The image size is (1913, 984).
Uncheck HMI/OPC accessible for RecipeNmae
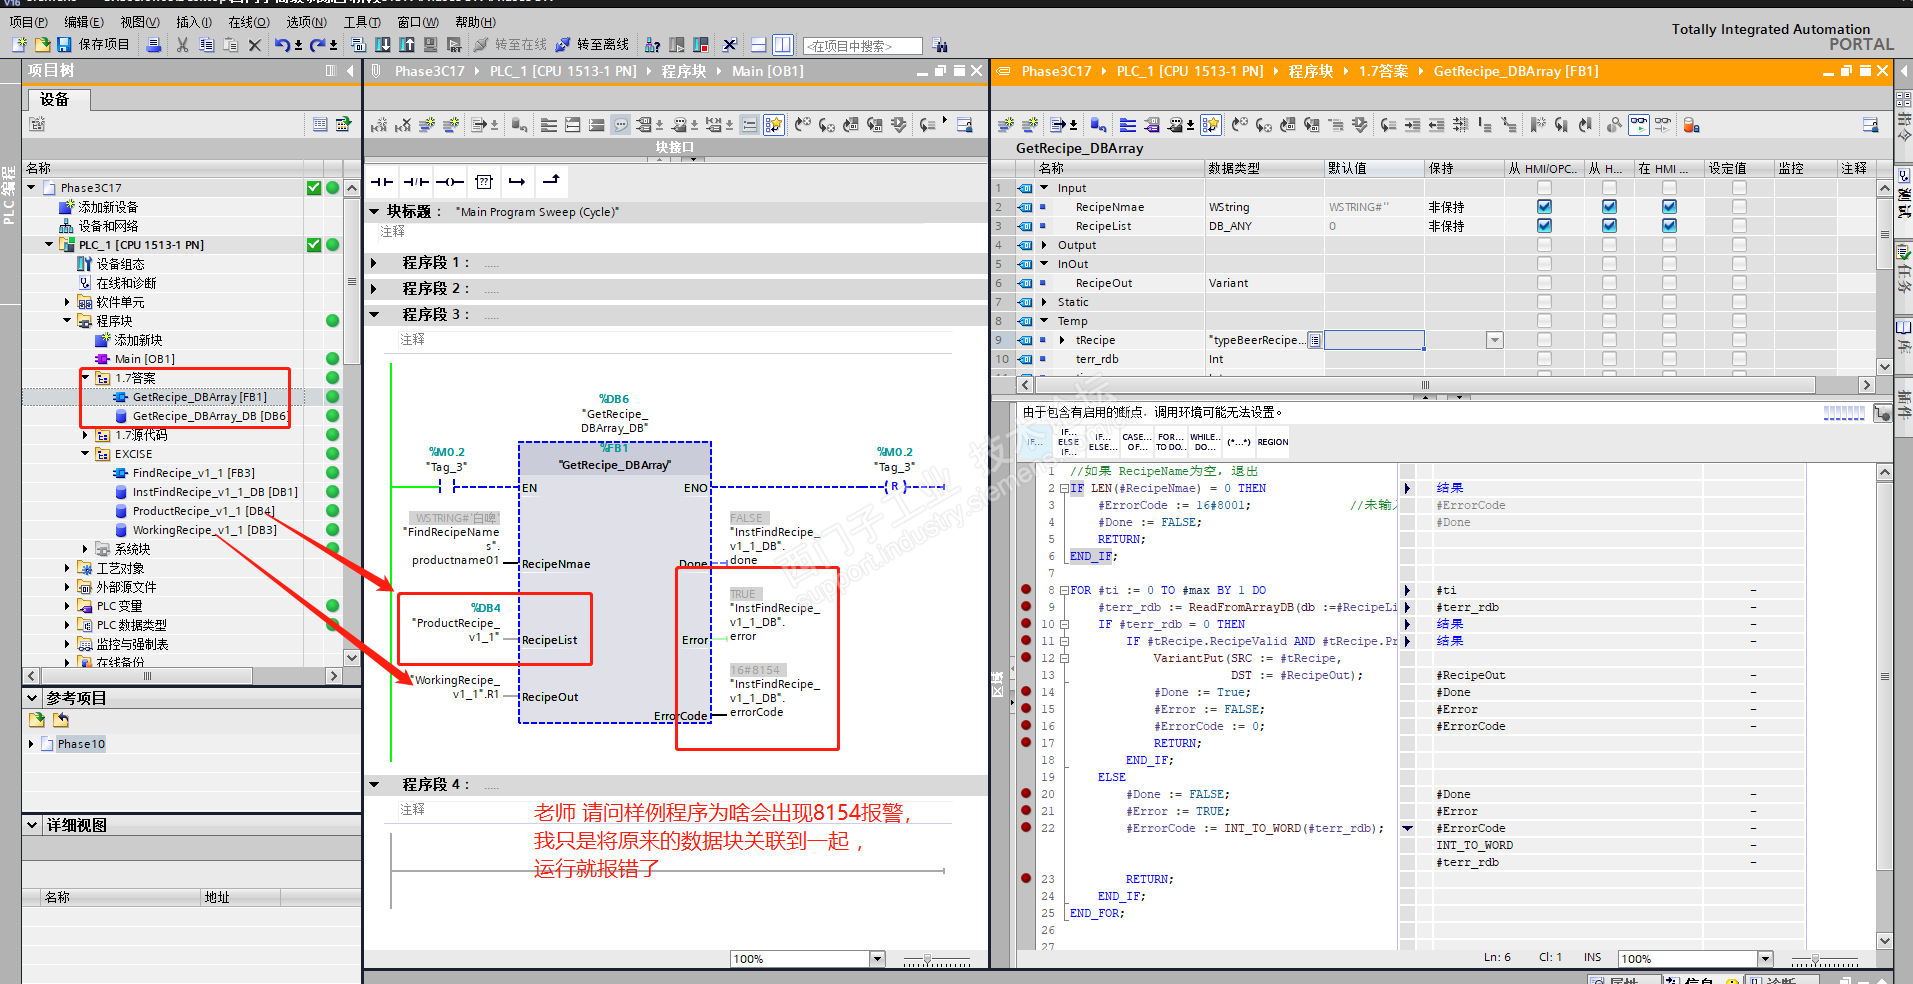(x=1544, y=207)
